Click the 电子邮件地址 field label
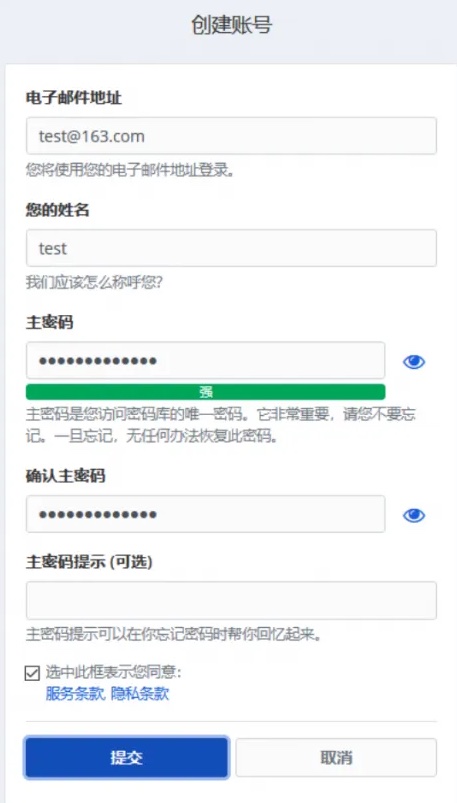 [x=74, y=97]
